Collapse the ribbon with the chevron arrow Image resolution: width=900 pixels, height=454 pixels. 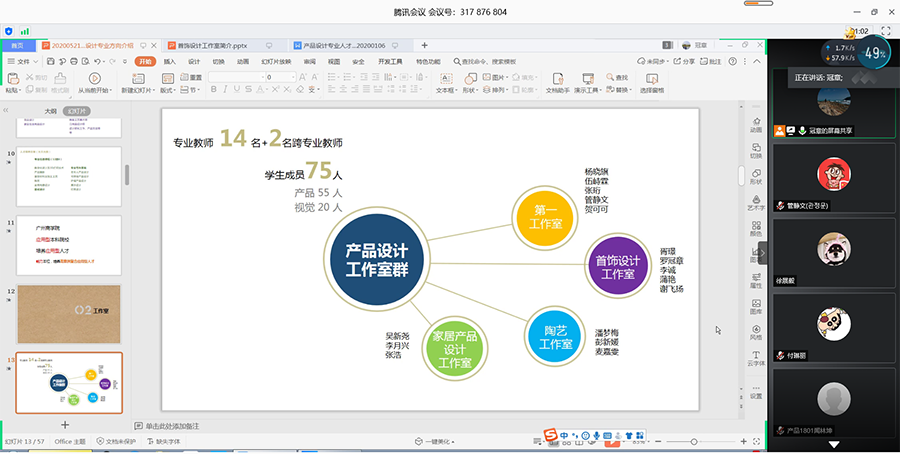[756, 61]
